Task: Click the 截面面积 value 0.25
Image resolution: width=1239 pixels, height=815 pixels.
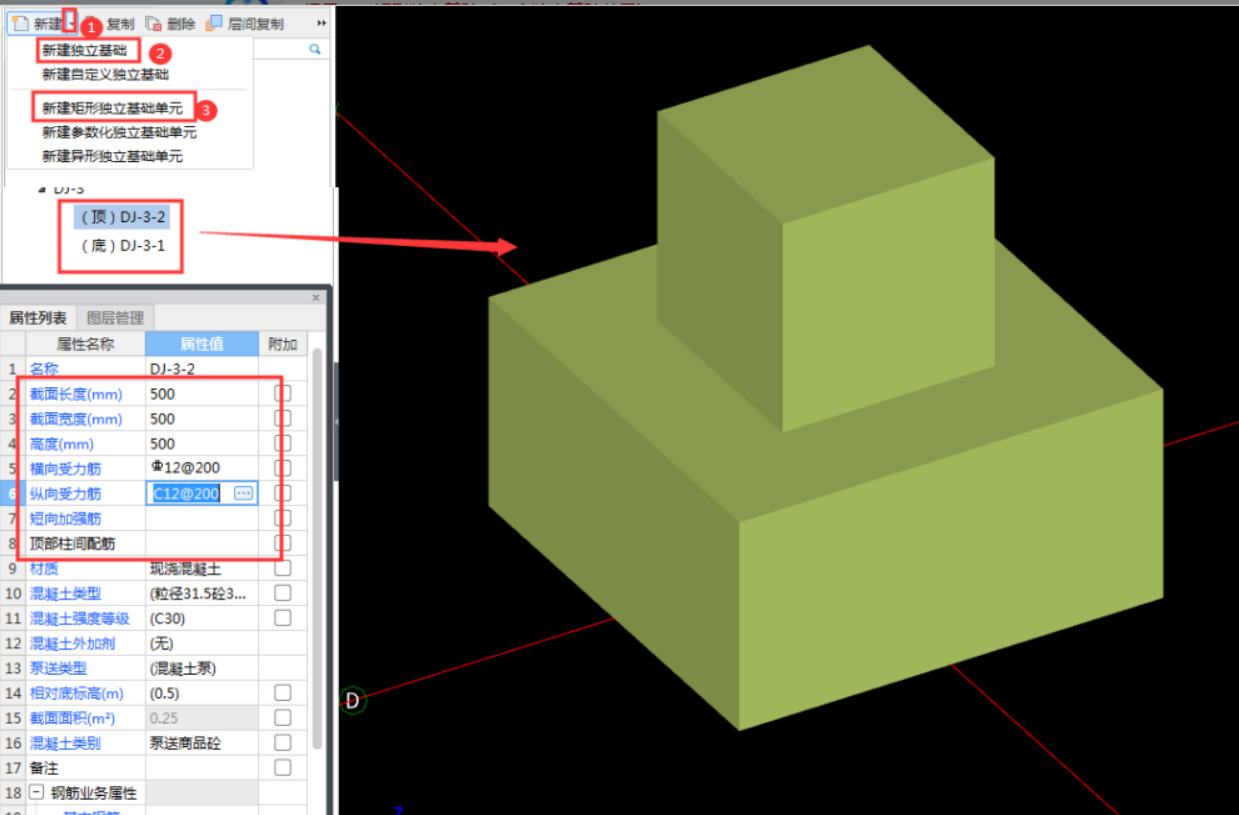Action: pyautogui.click(x=202, y=718)
